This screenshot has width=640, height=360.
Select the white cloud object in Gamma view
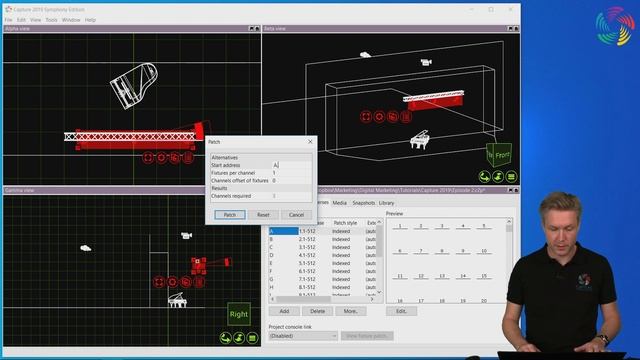tap(86, 248)
